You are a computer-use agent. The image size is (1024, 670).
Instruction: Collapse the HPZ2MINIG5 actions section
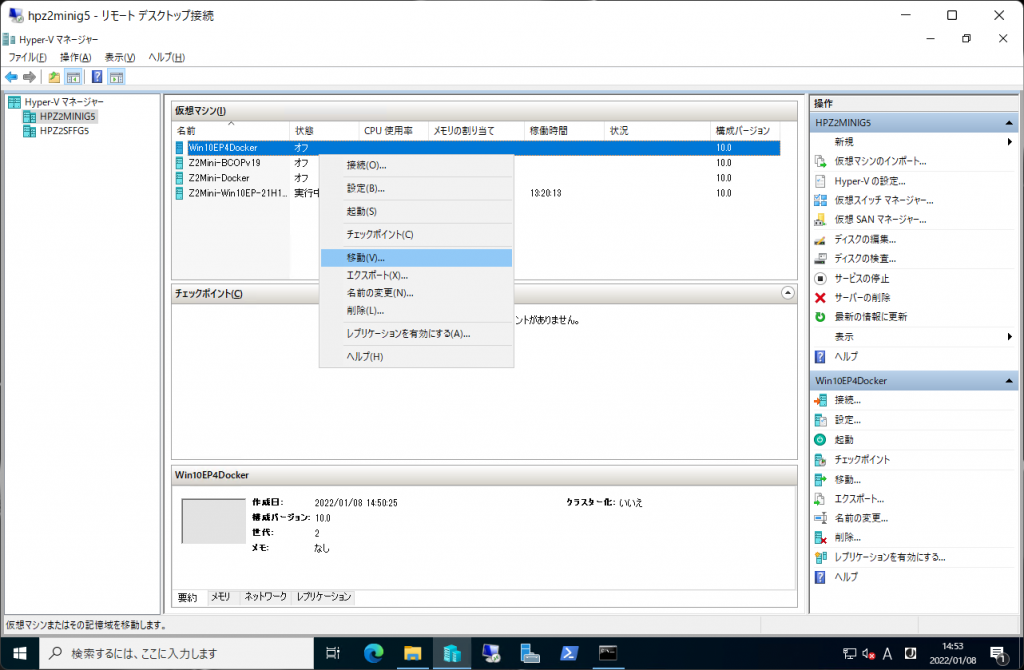coord(1009,123)
